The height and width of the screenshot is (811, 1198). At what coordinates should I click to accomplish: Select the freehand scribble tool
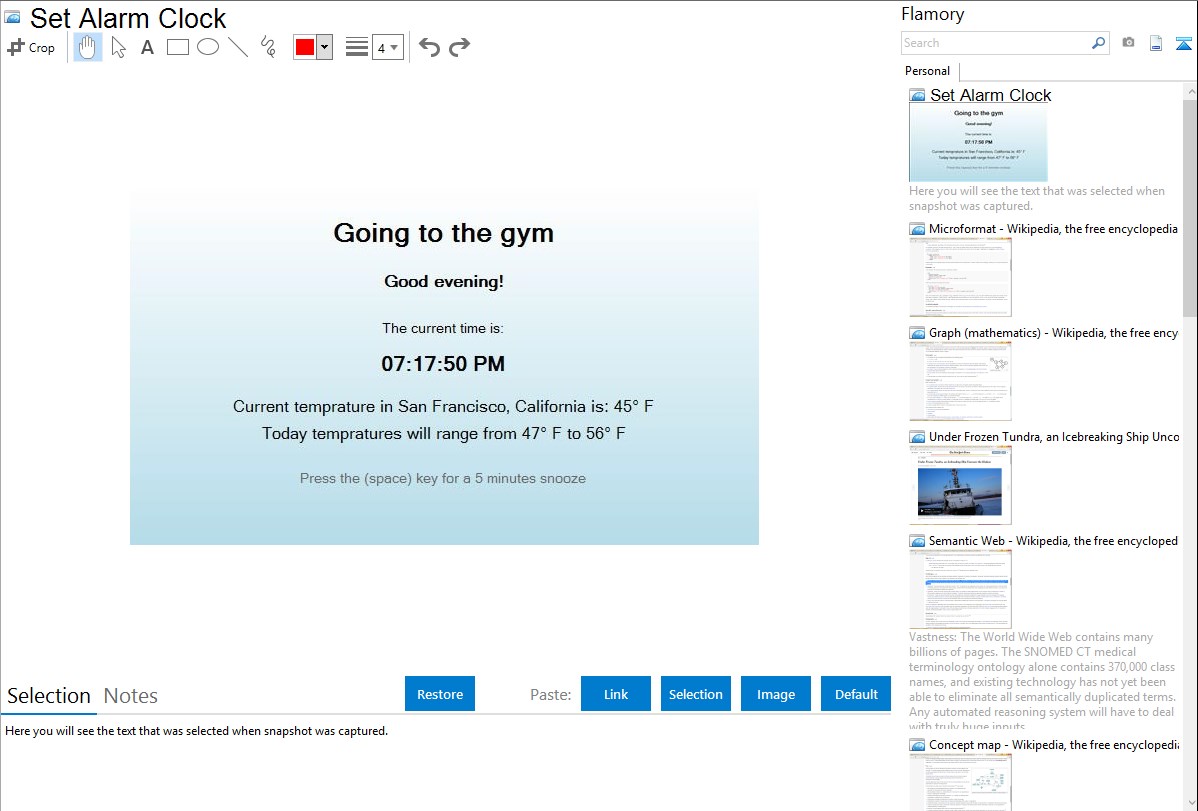coord(268,47)
